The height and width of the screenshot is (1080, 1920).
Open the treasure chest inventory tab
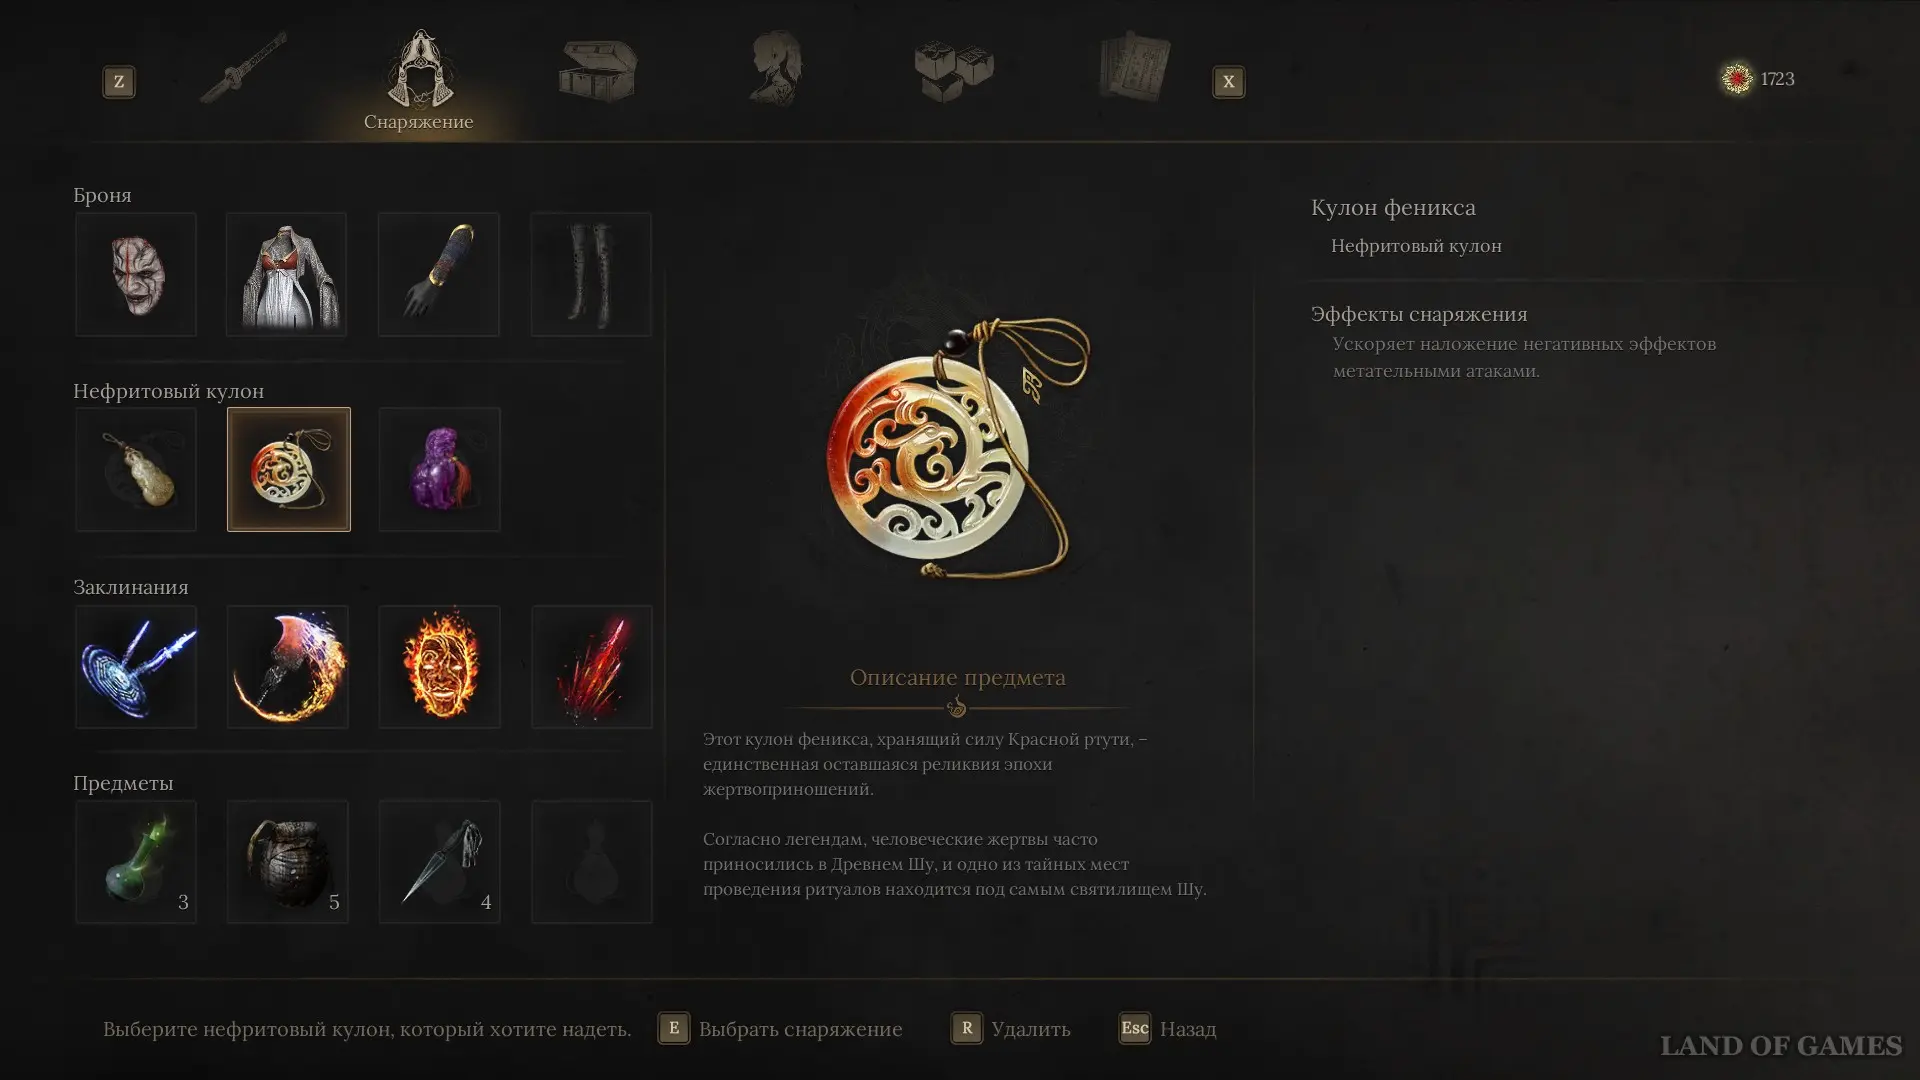point(597,70)
